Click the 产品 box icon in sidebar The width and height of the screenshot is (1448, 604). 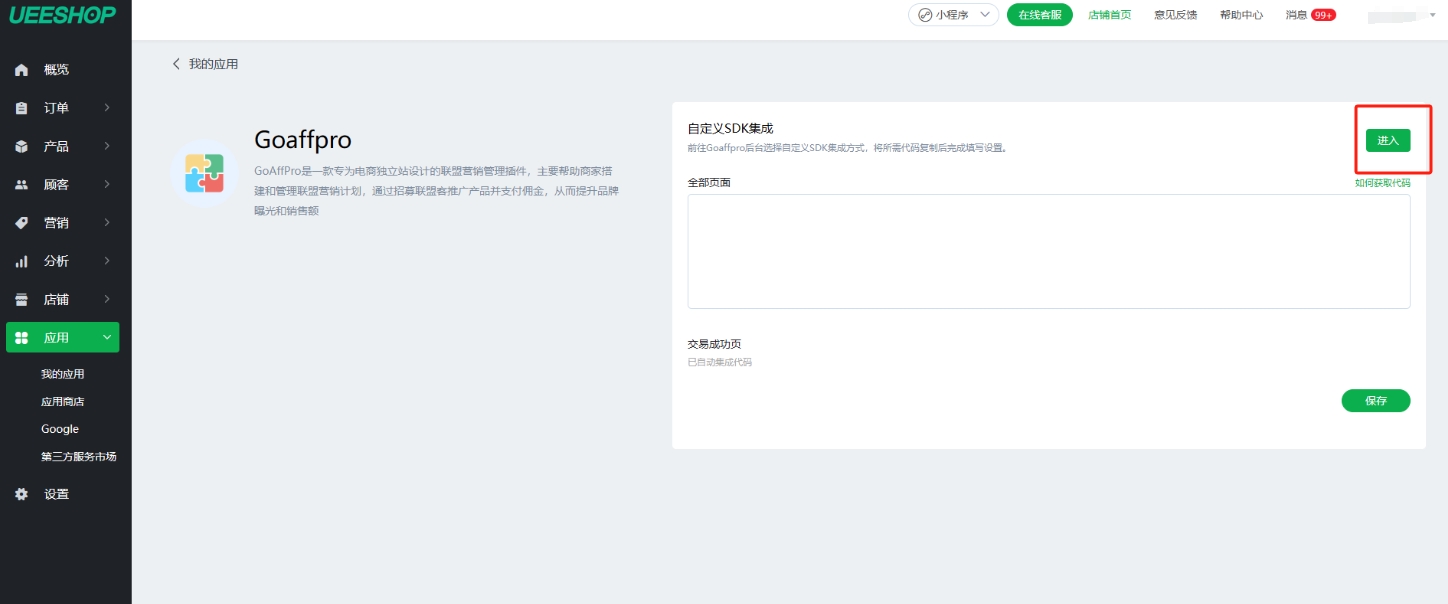[x=21, y=147]
